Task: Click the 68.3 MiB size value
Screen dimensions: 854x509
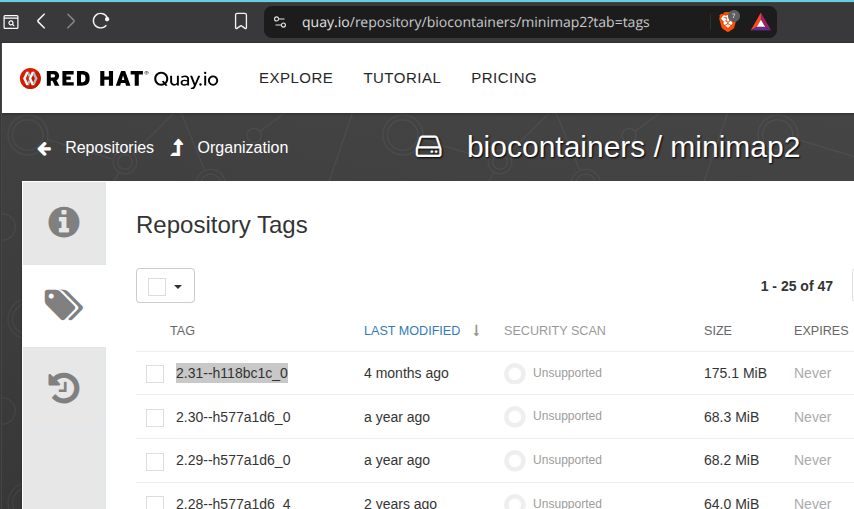Action: click(731, 417)
